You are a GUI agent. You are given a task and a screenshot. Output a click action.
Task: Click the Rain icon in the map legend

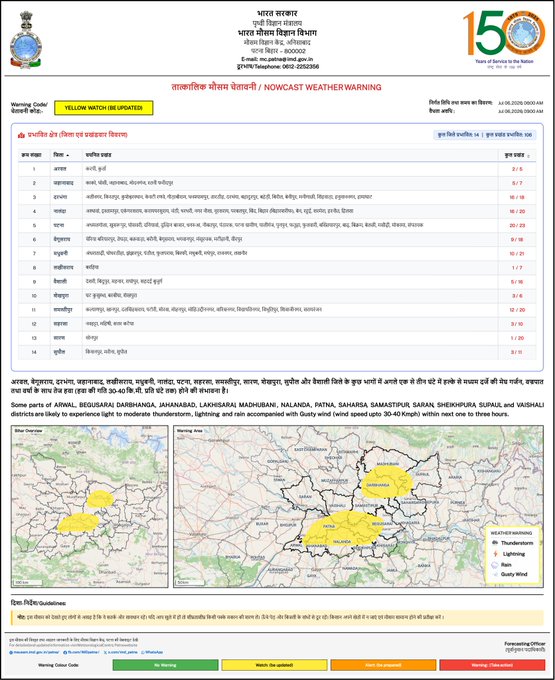pyautogui.click(x=495, y=565)
